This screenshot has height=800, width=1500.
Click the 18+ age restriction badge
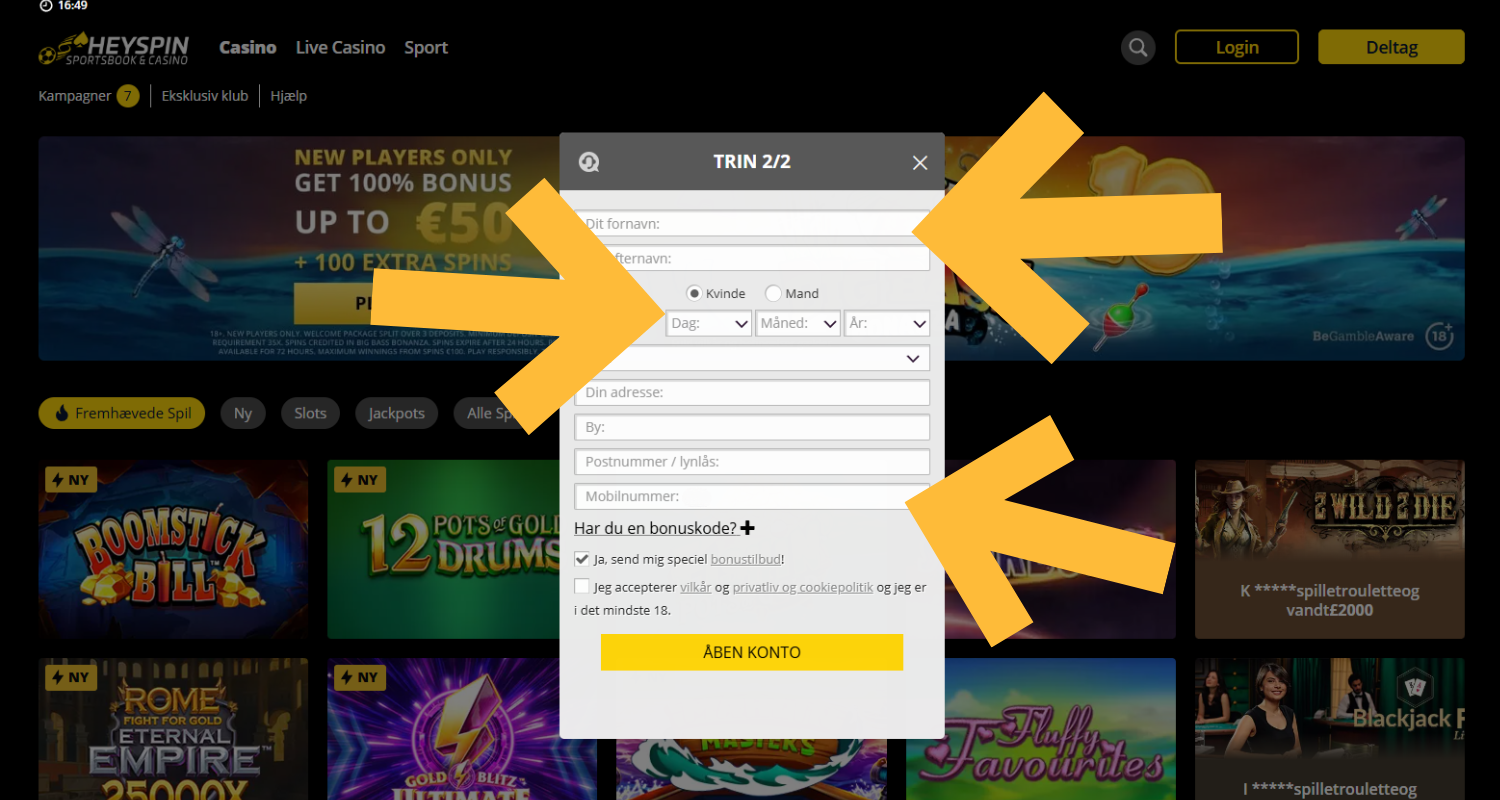point(1440,336)
